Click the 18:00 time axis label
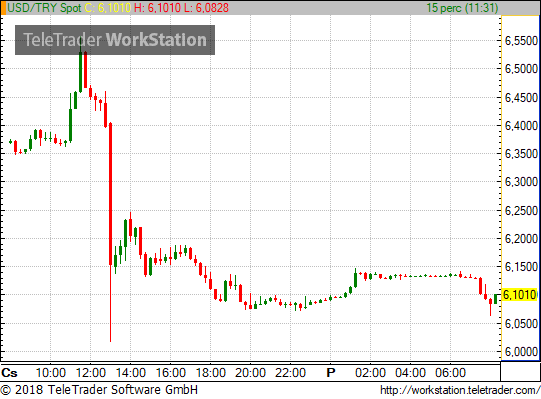The image size is (541, 399). pos(211,373)
